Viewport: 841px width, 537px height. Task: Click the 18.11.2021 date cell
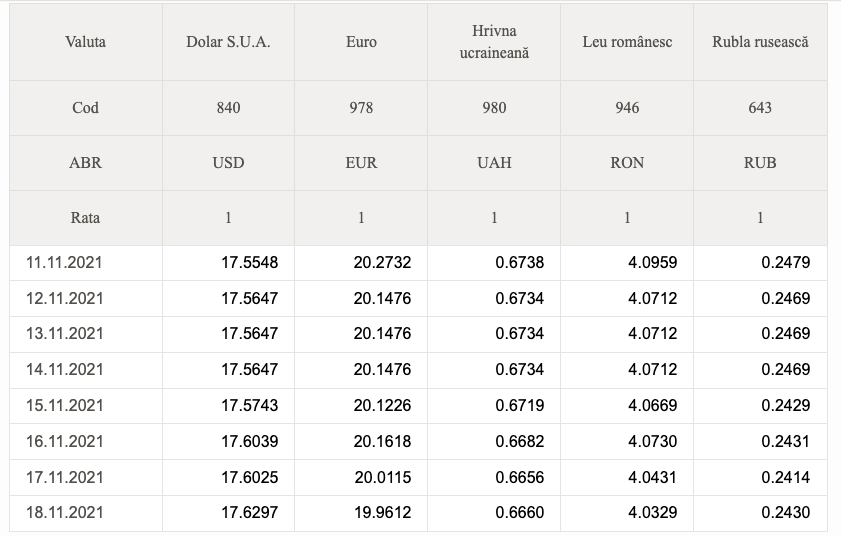pos(86,512)
